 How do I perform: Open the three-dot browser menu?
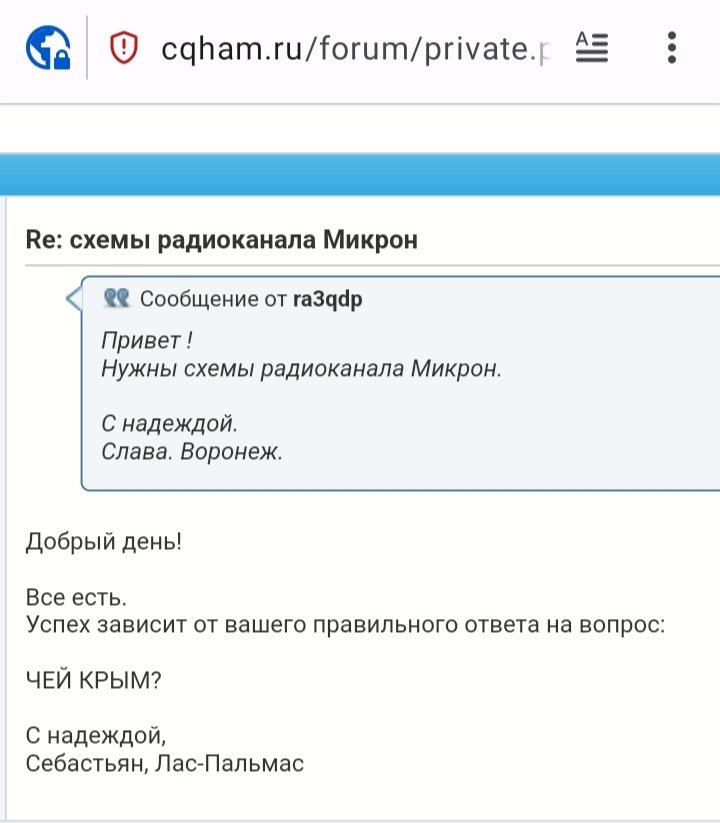tap(672, 47)
